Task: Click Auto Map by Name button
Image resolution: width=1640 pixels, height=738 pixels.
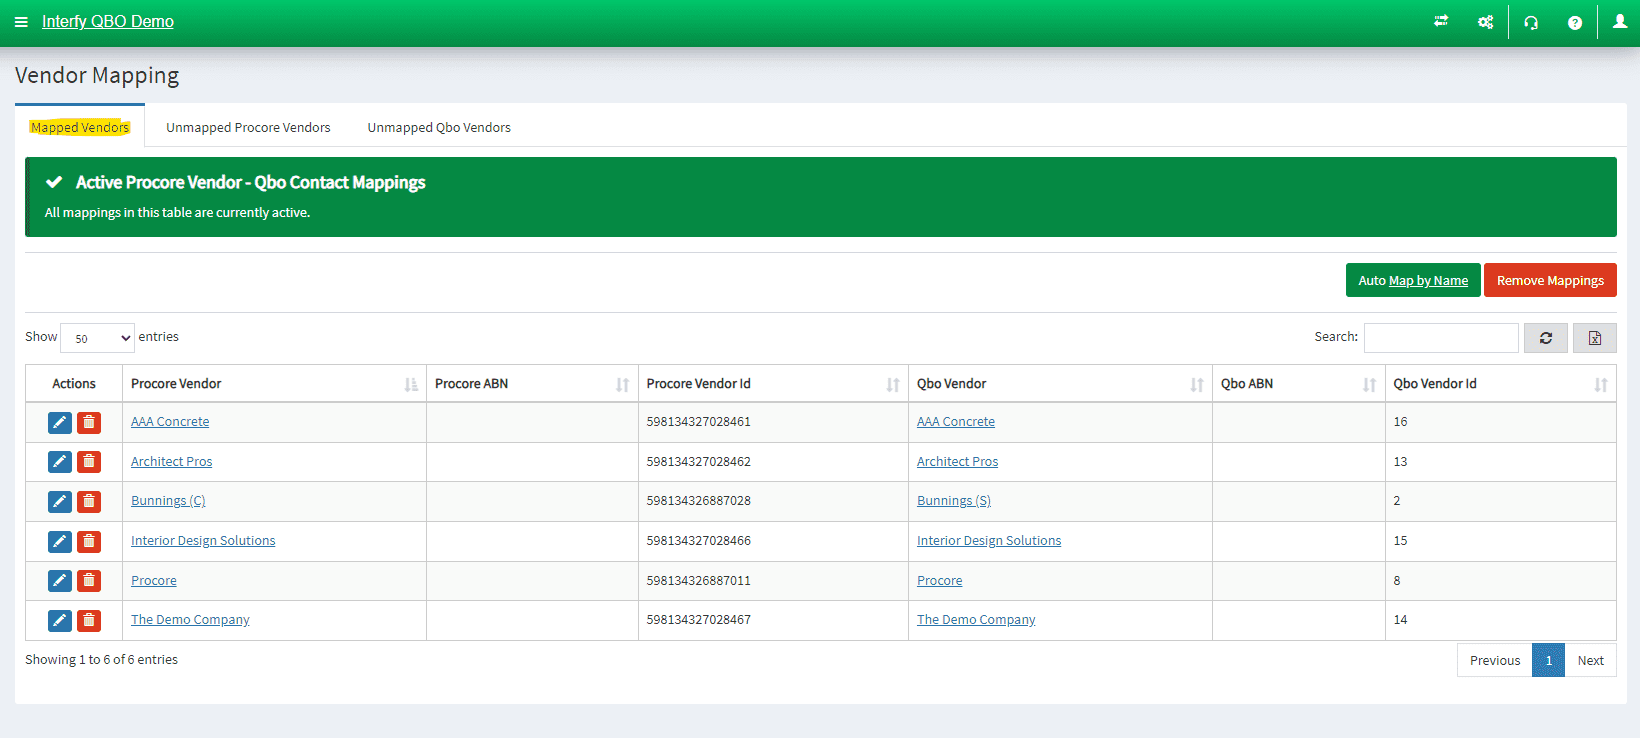Action: pos(1413,281)
